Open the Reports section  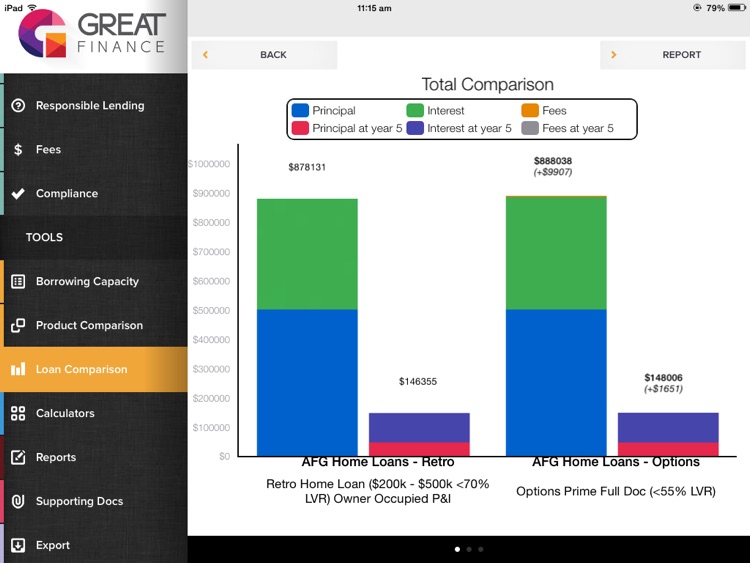[x=94, y=457]
